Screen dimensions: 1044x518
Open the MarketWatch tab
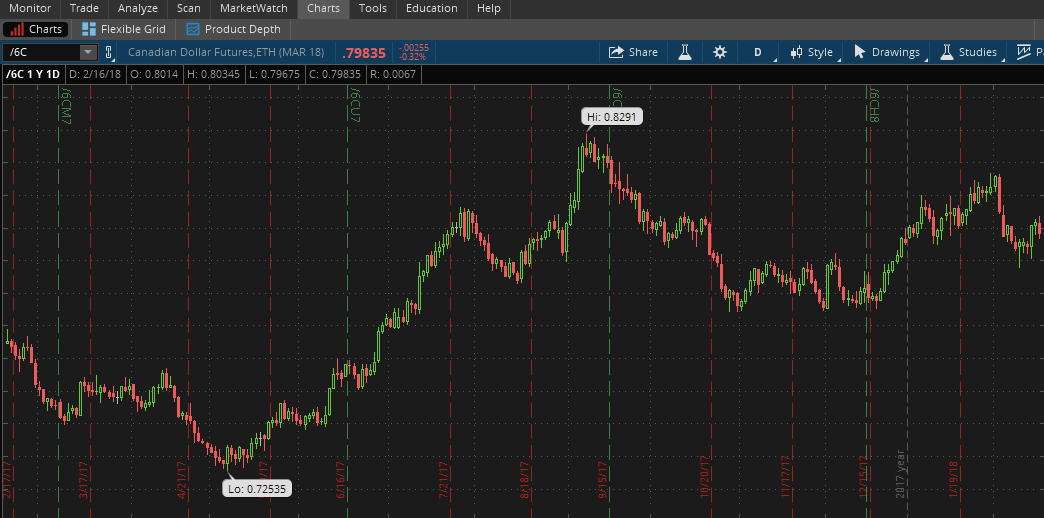pos(254,9)
